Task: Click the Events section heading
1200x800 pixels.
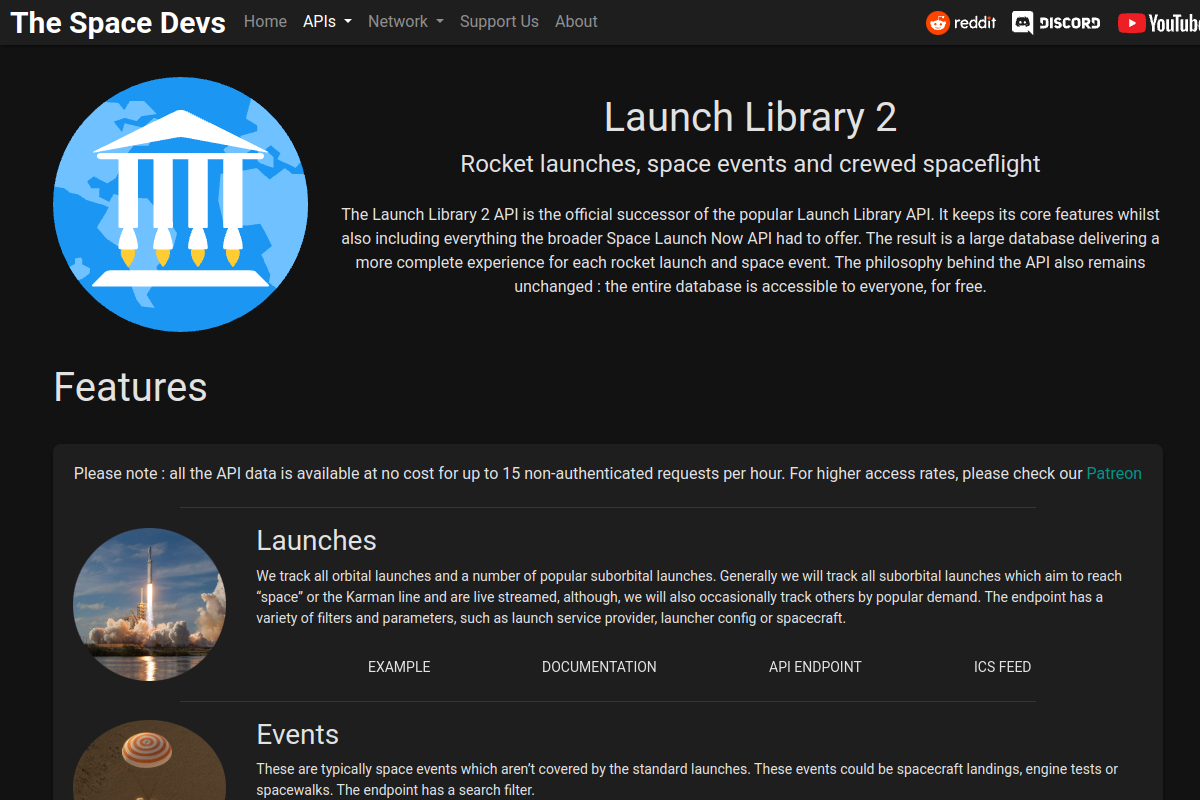Action: click(298, 735)
